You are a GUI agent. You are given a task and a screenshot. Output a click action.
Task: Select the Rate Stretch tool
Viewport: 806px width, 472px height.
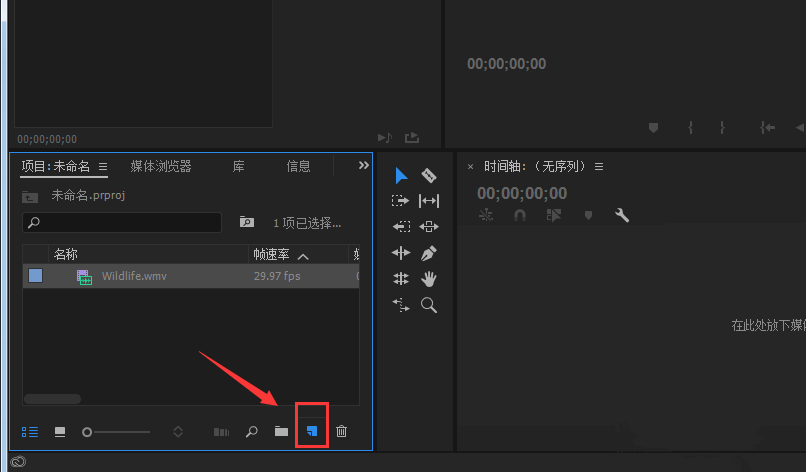click(x=401, y=305)
